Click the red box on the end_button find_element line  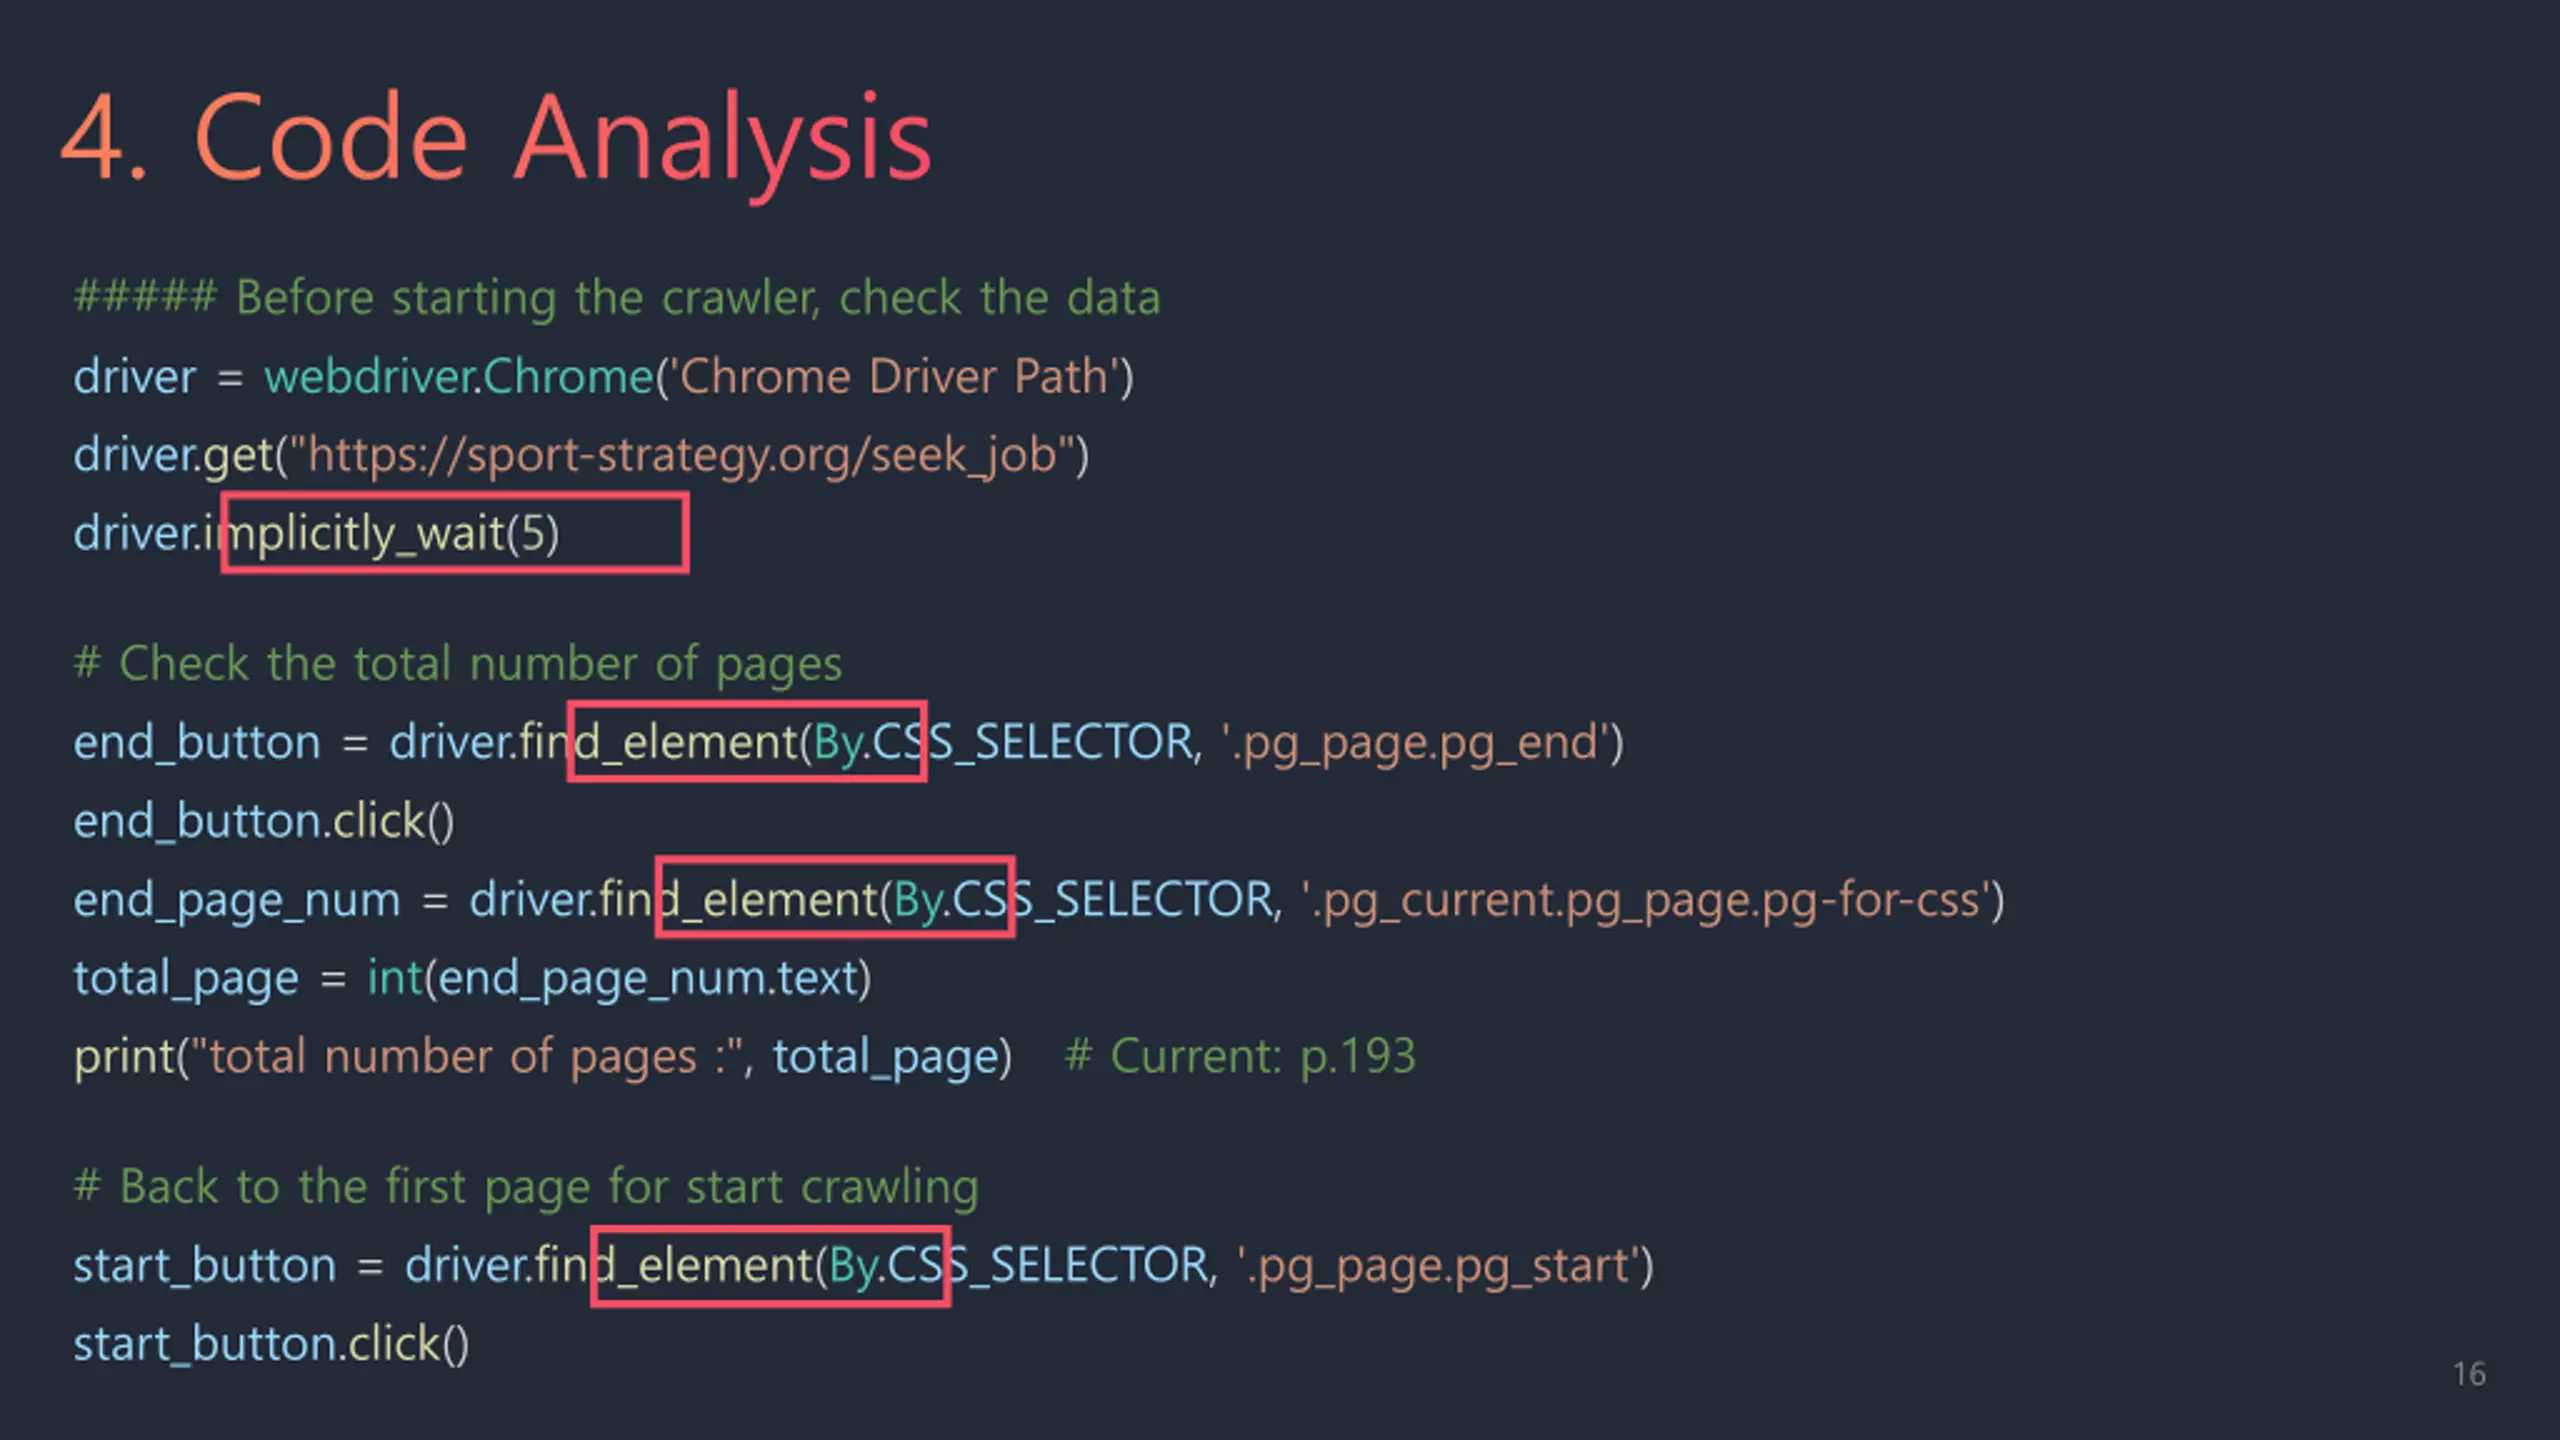tap(747, 741)
